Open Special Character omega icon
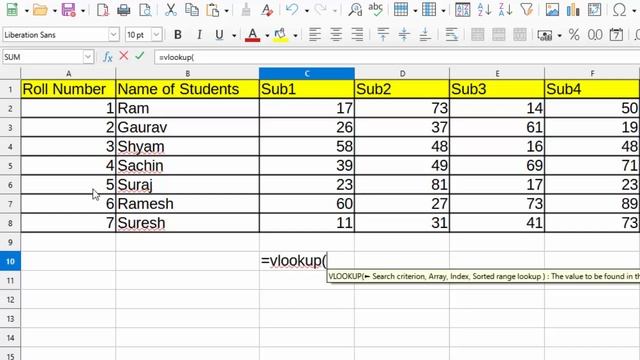This screenshot has width=640, height=360. click(620, 9)
